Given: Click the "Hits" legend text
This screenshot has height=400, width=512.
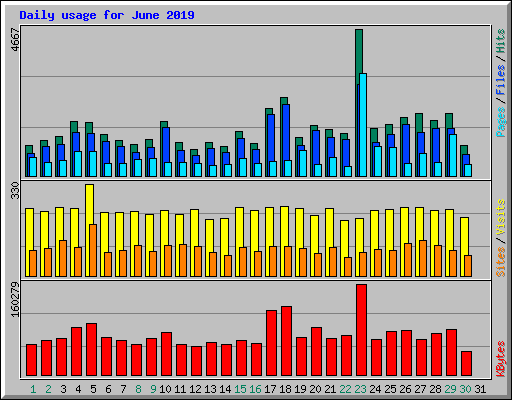Looking at the screenshot, I should click(501, 41).
